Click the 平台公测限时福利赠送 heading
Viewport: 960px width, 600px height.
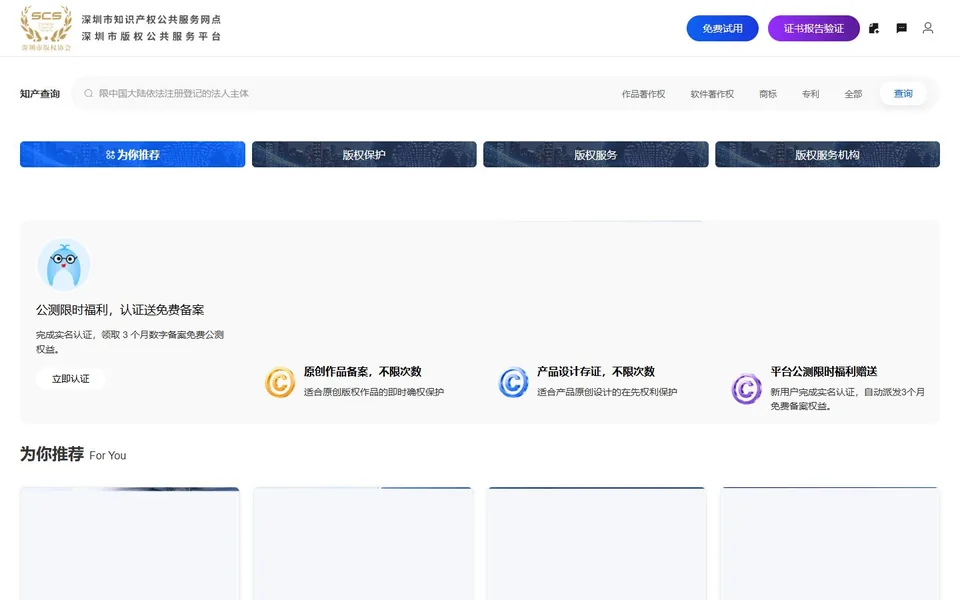823,372
